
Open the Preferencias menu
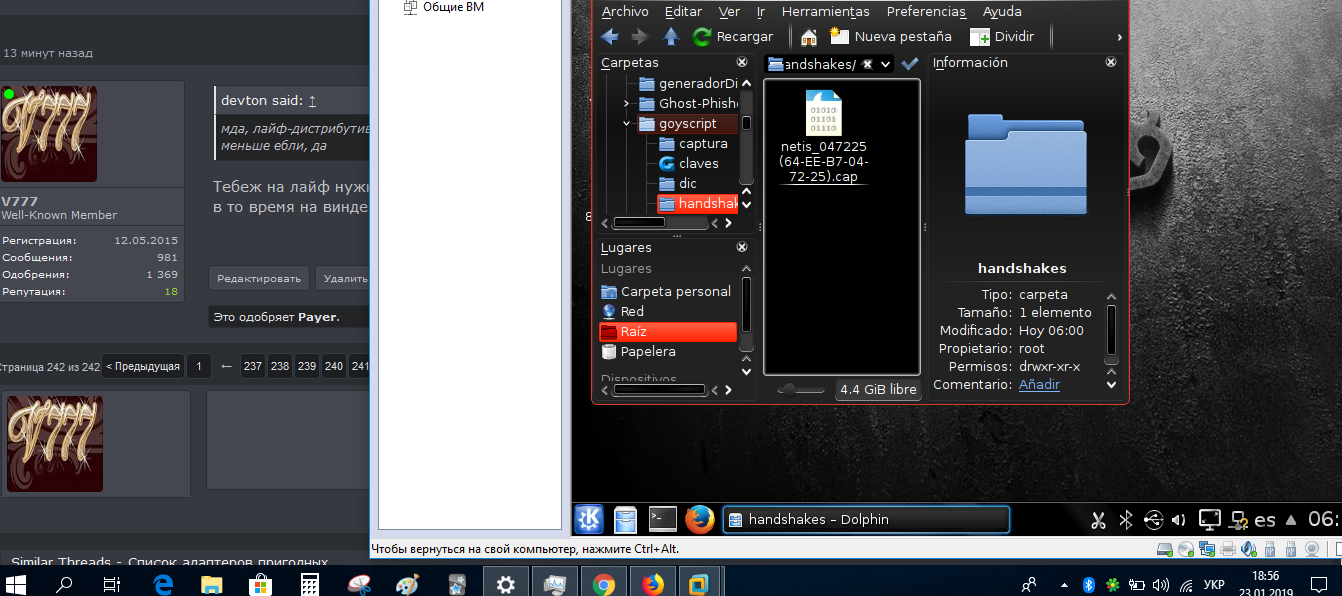(x=926, y=12)
